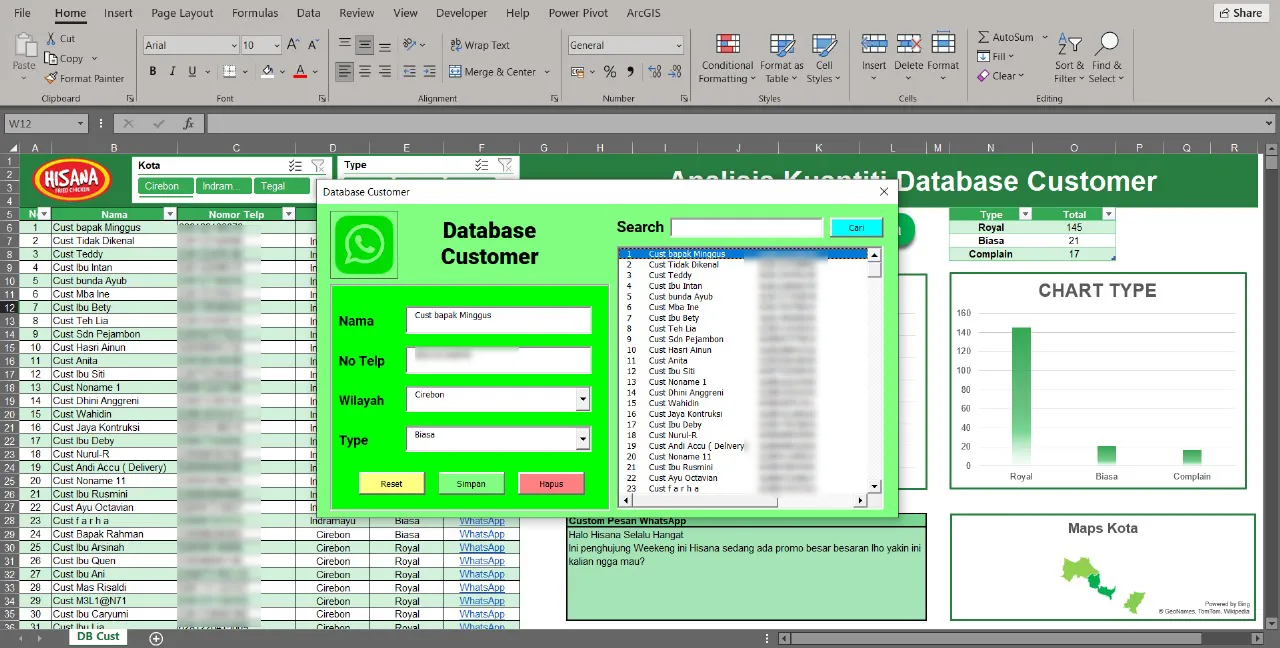This screenshot has height=648, width=1280.
Task: Open the Formulas tab
Action: point(255,13)
